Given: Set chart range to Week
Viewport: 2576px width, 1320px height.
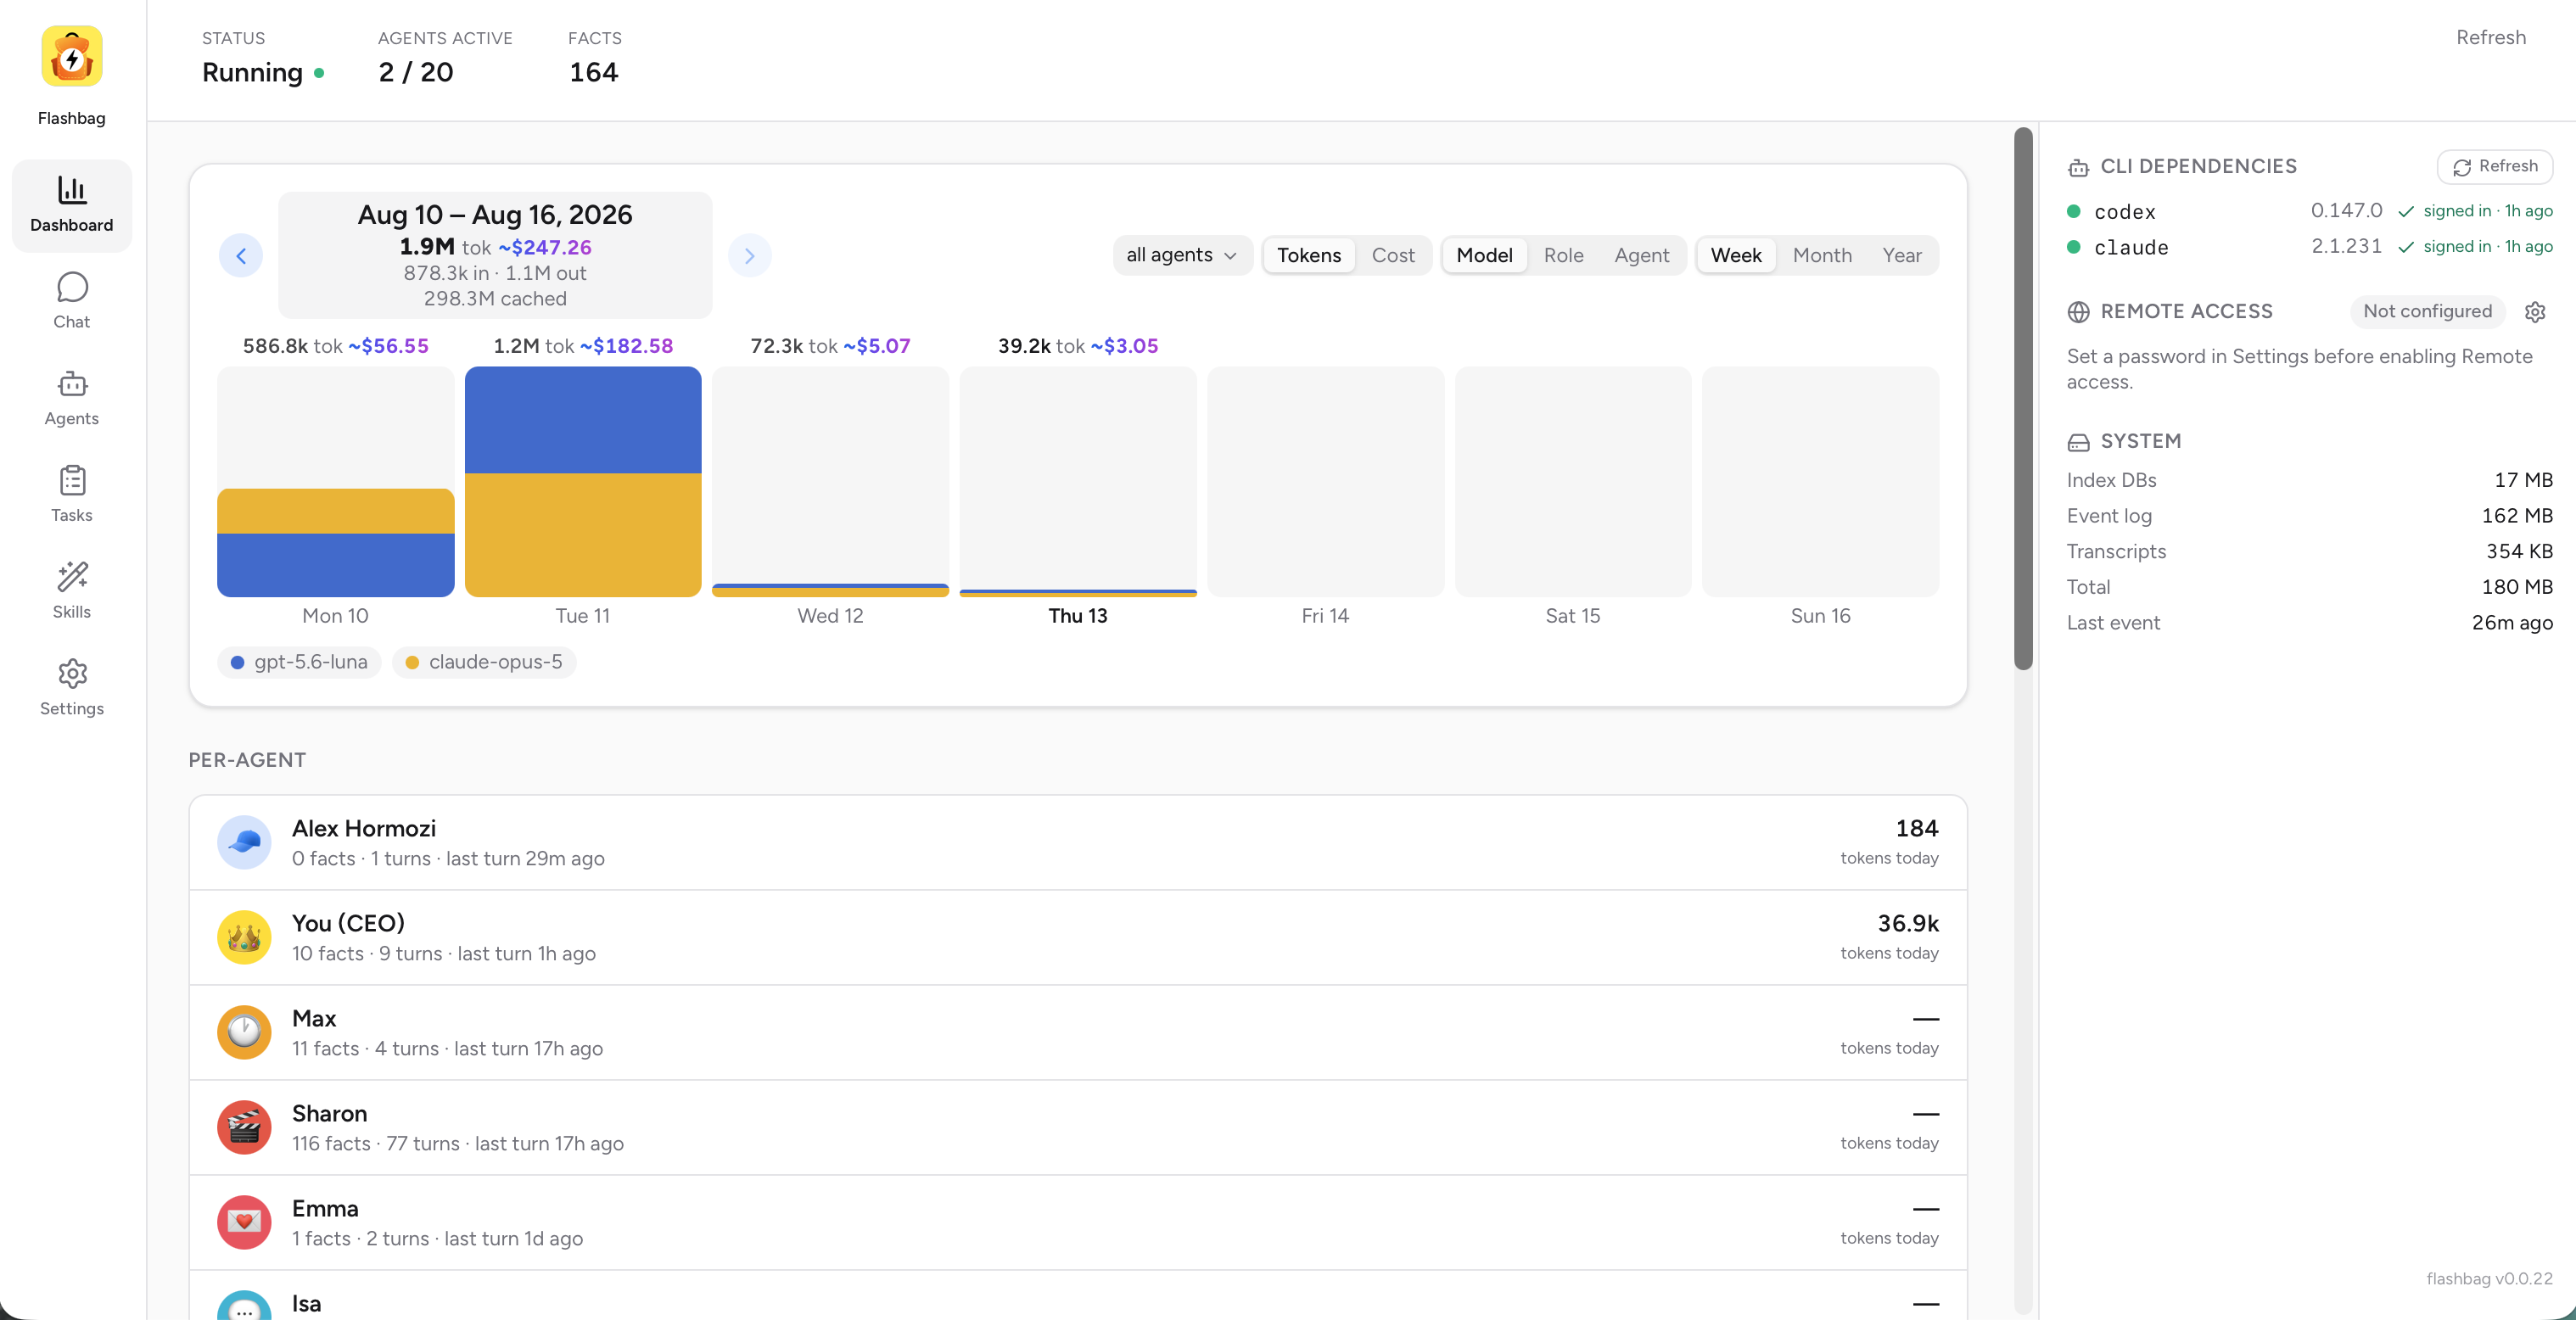Looking at the screenshot, I should (1736, 255).
